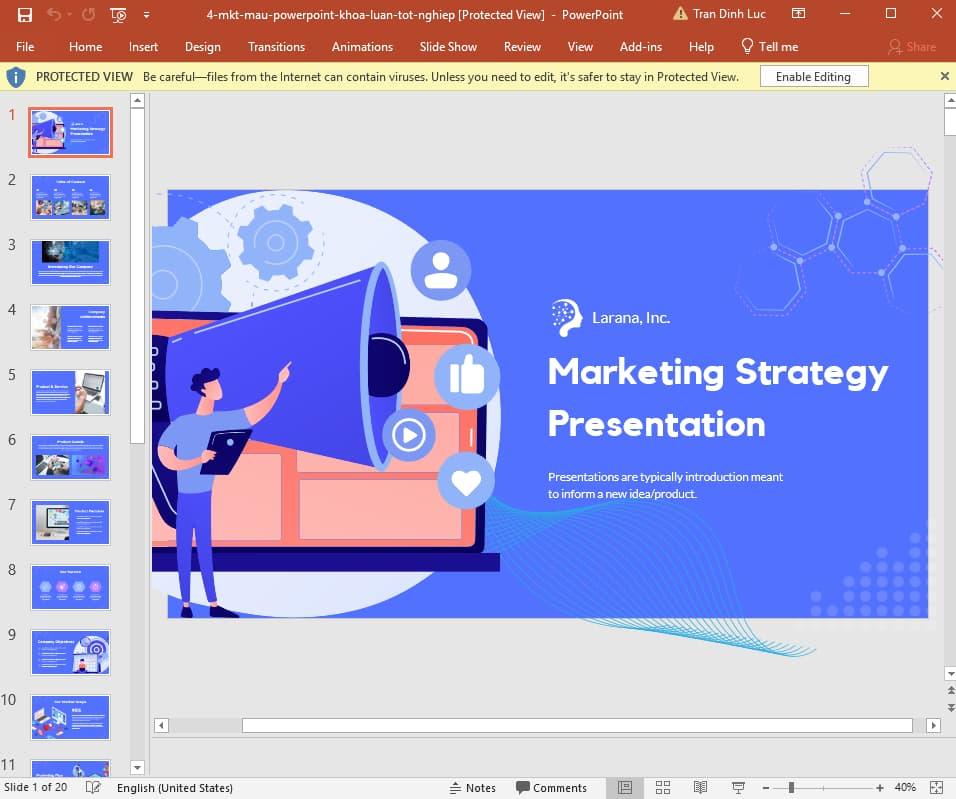Start Slide Show from the status bar icon
Viewport: 956px width, 799px height.
tap(737, 787)
